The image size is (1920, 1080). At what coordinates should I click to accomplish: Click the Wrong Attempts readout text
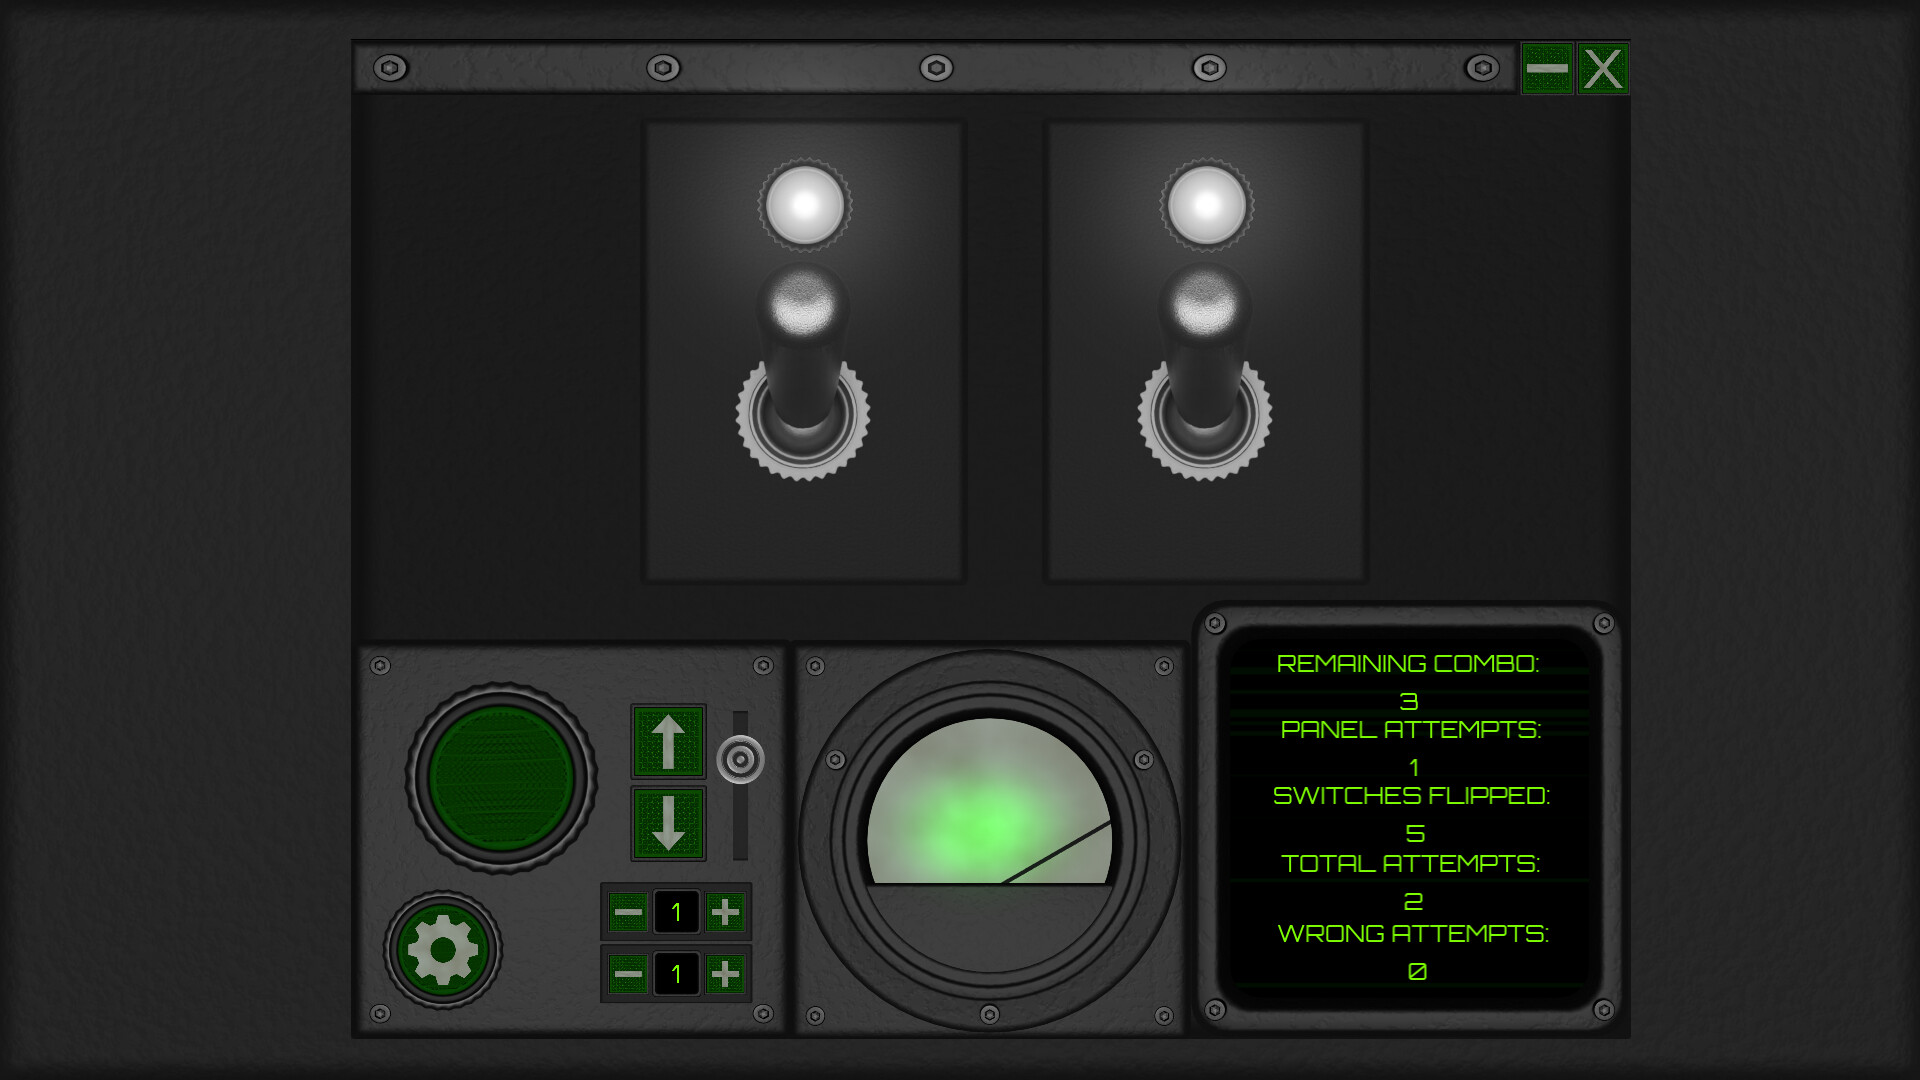[1412, 934]
